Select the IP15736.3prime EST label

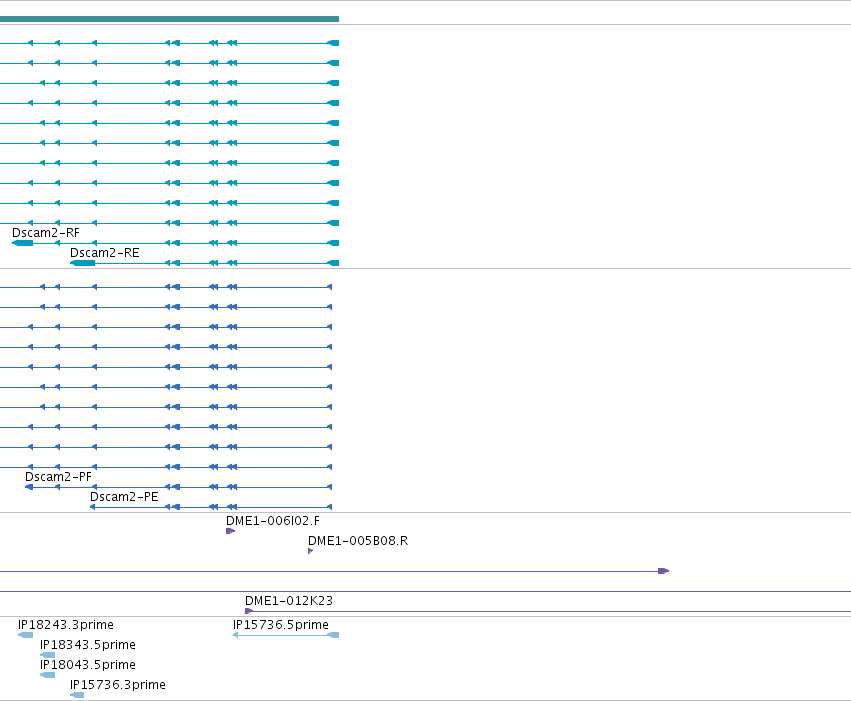point(118,685)
